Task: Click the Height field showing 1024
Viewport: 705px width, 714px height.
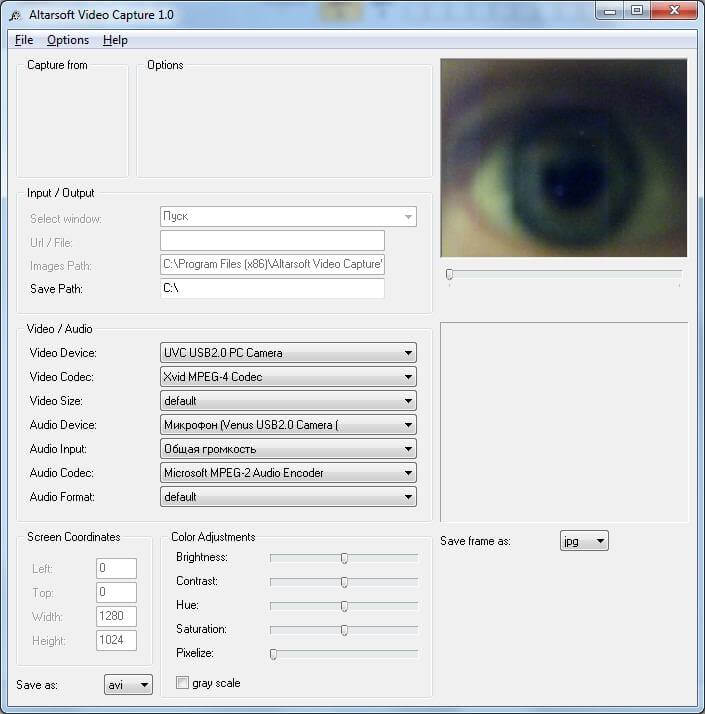Action: tap(117, 640)
